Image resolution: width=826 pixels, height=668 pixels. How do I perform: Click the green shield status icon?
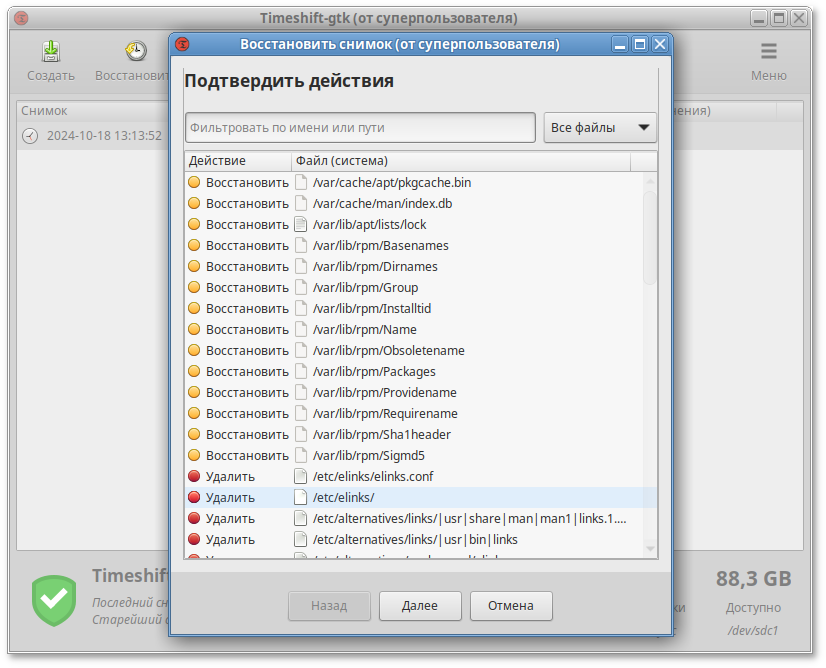(53, 600)
